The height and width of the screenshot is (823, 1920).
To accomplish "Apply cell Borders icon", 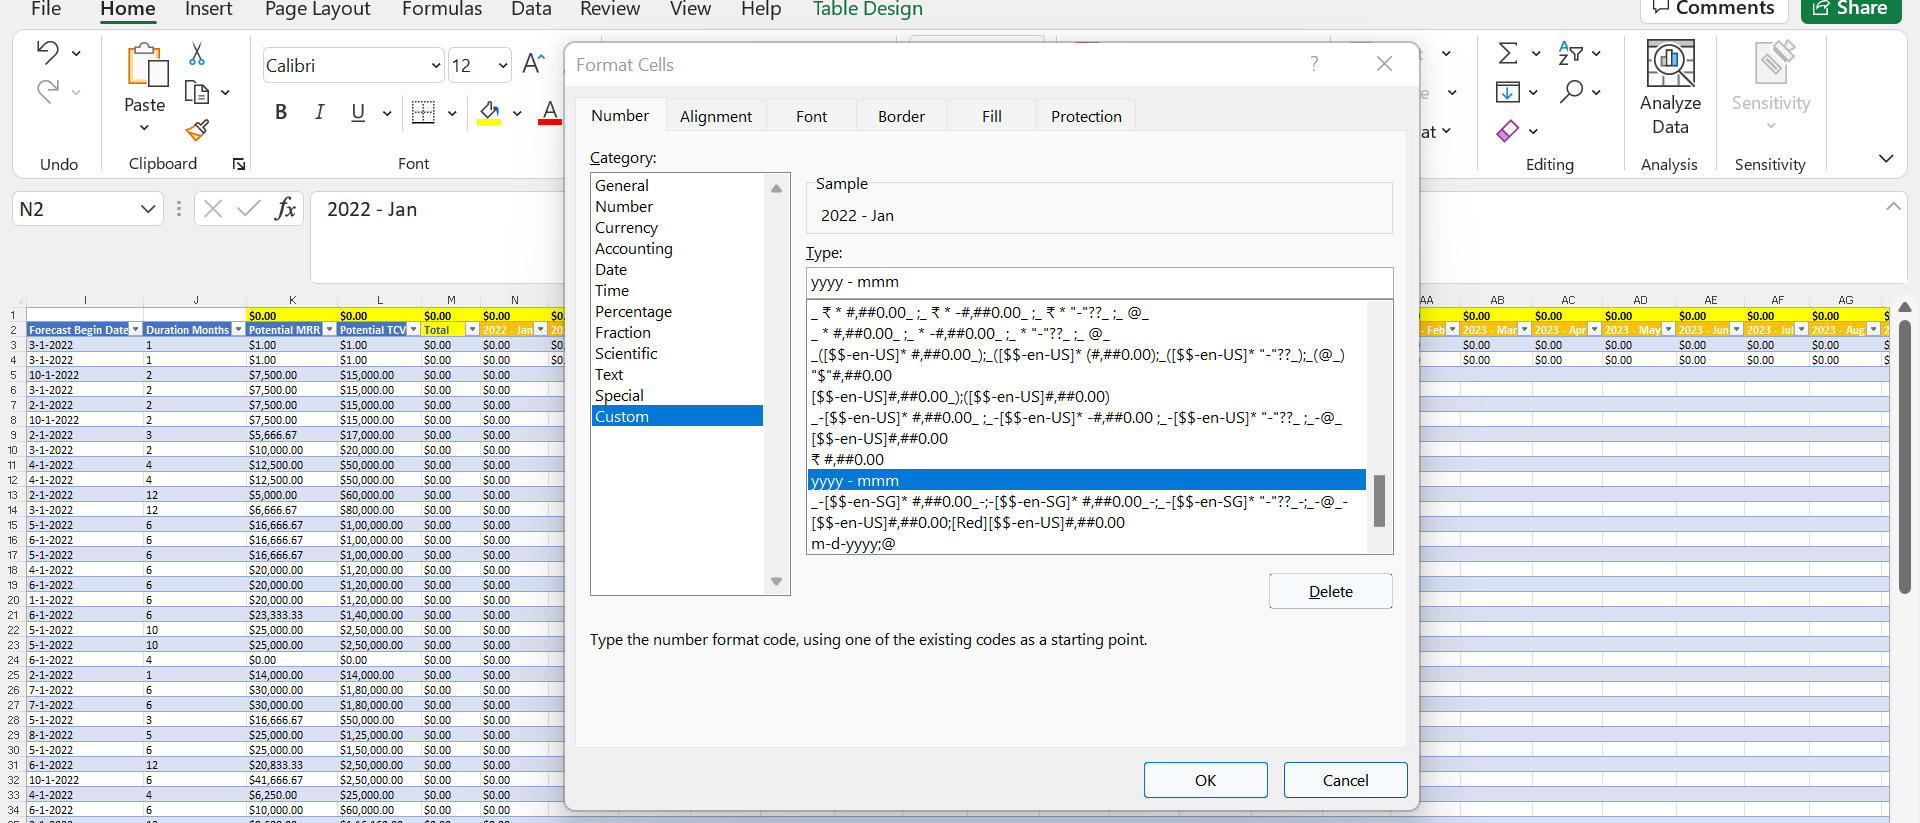I will click(x=423, y=112).
